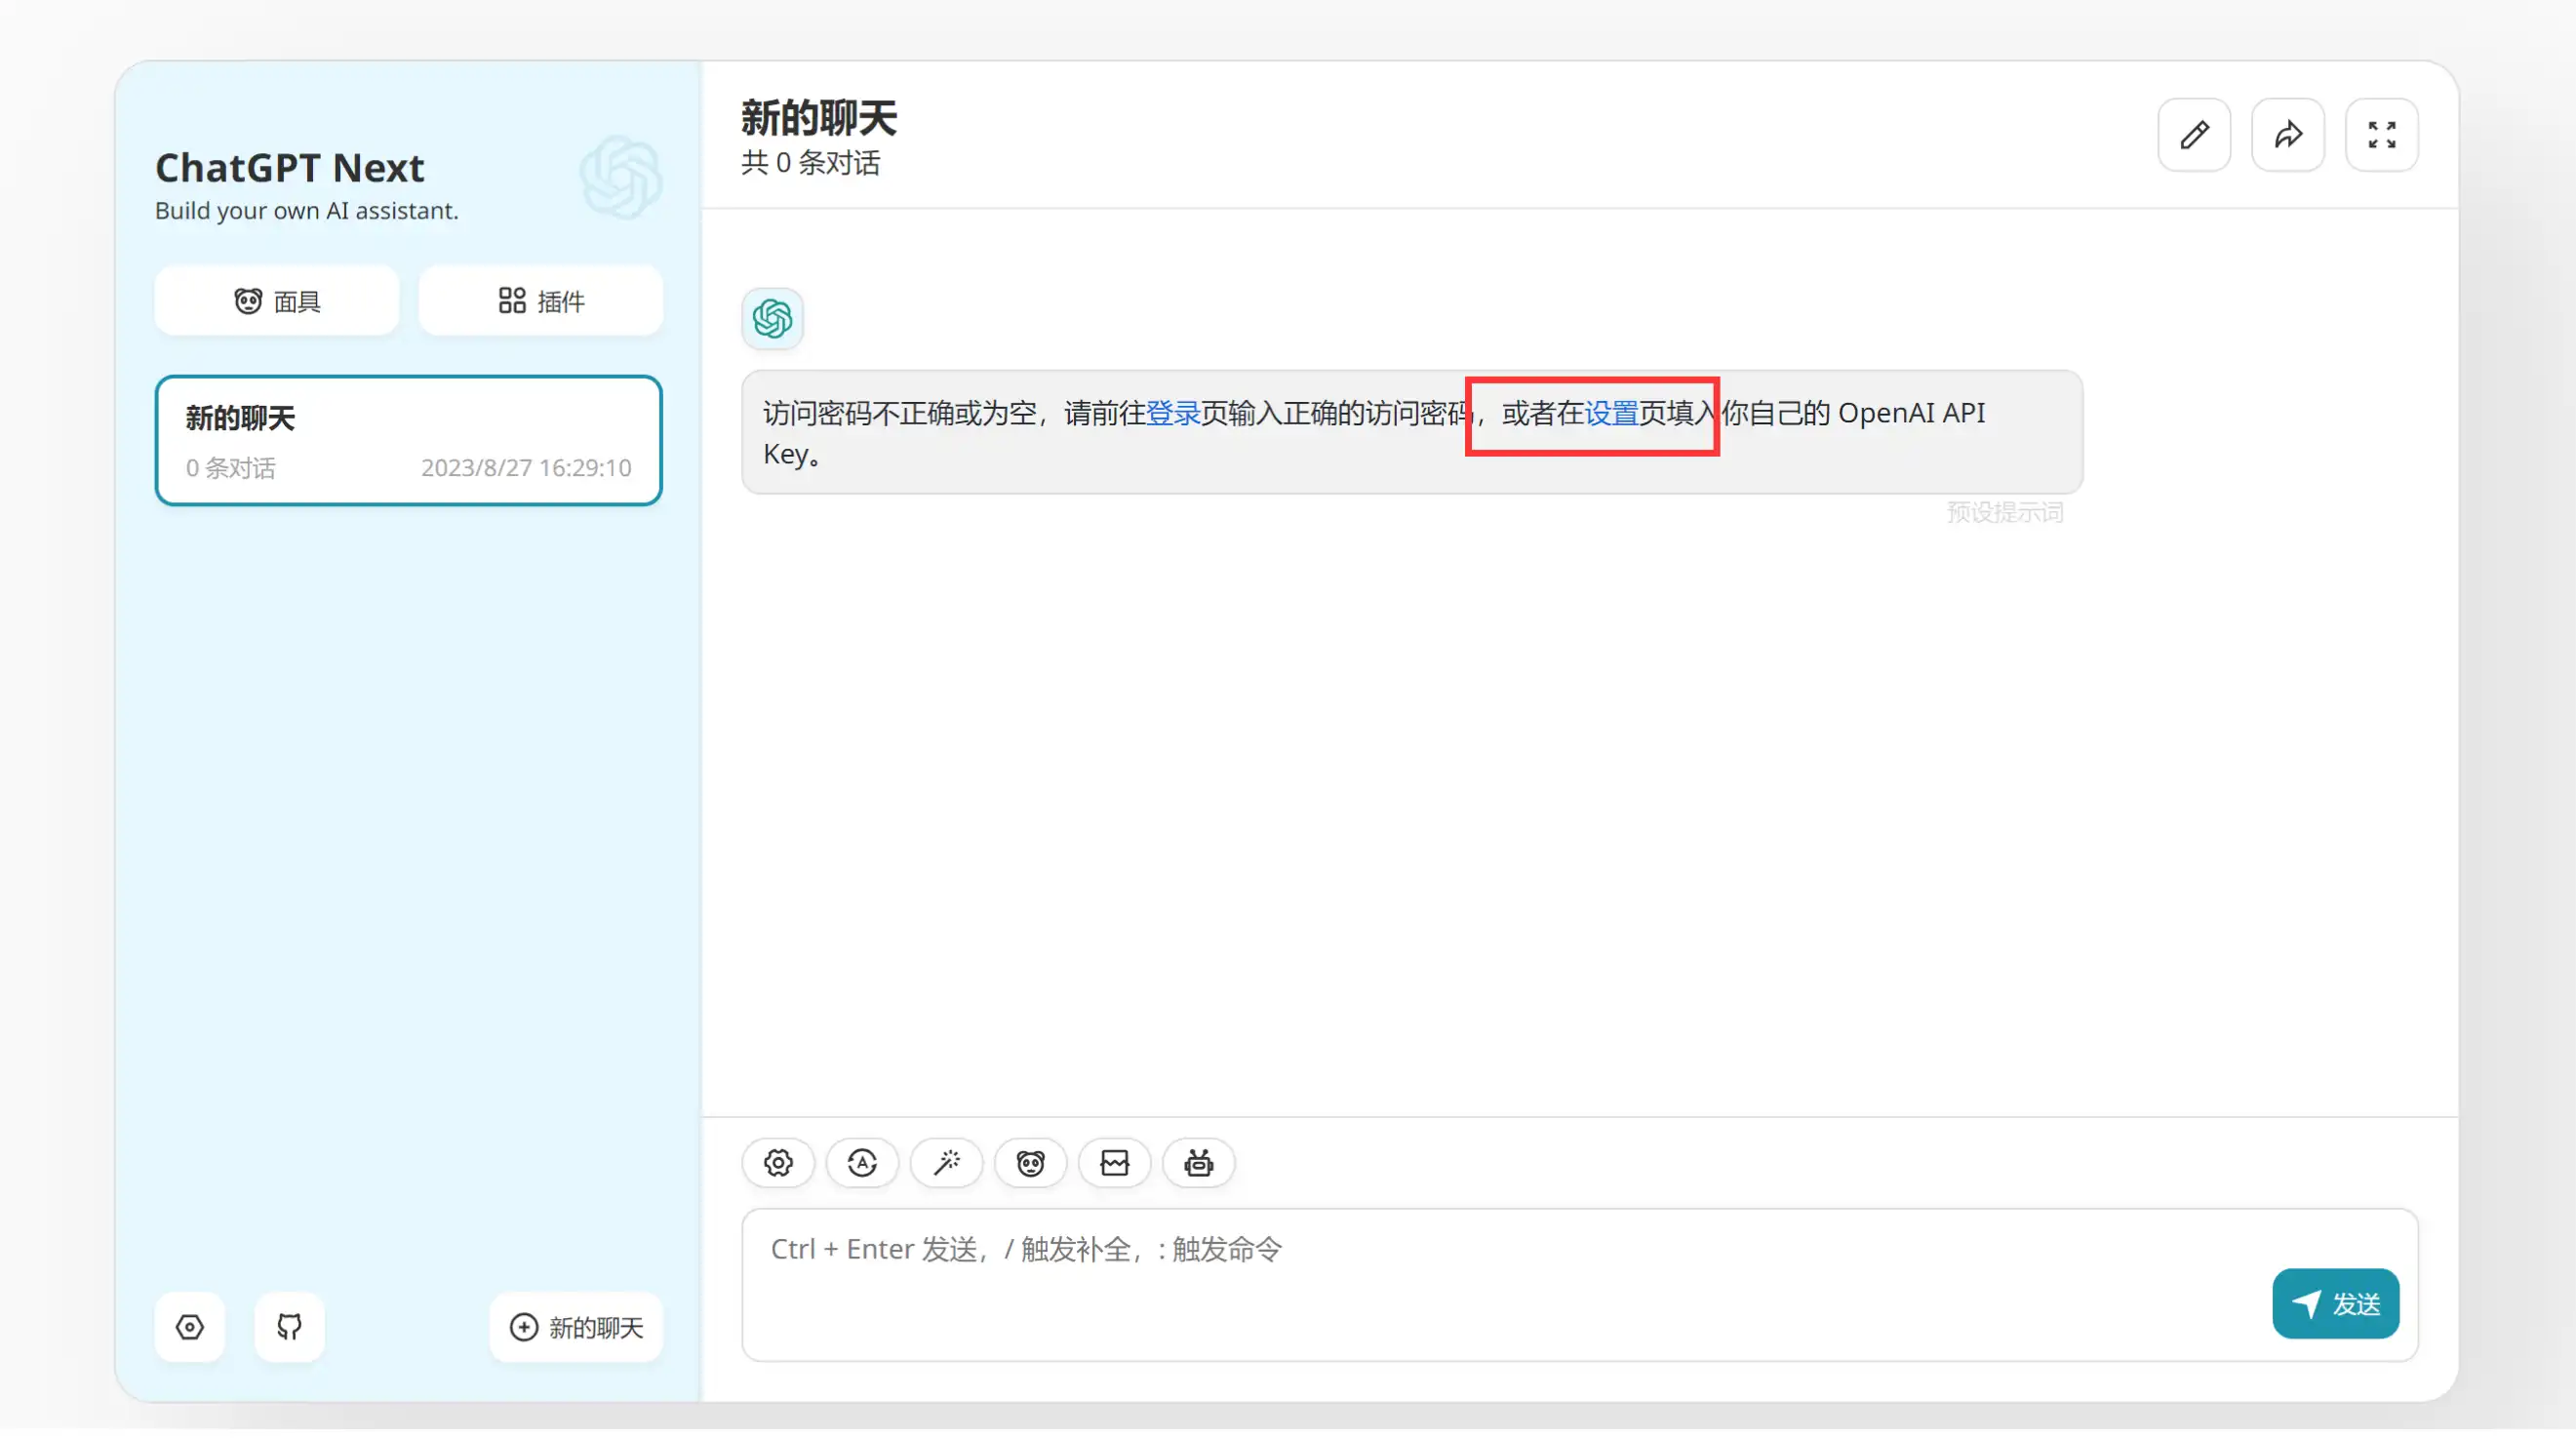Open the chat settings gear icon

click(778, 1163)
